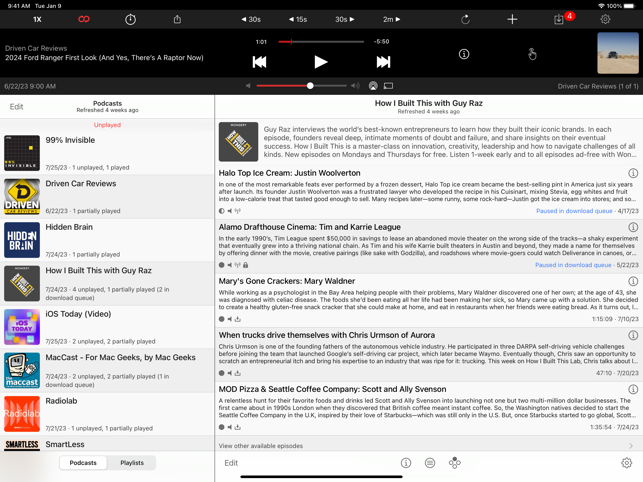Open Halo Top Ice Cream: Justin Woolverton episode
This screenshot has height=482, width=643.
429,192
